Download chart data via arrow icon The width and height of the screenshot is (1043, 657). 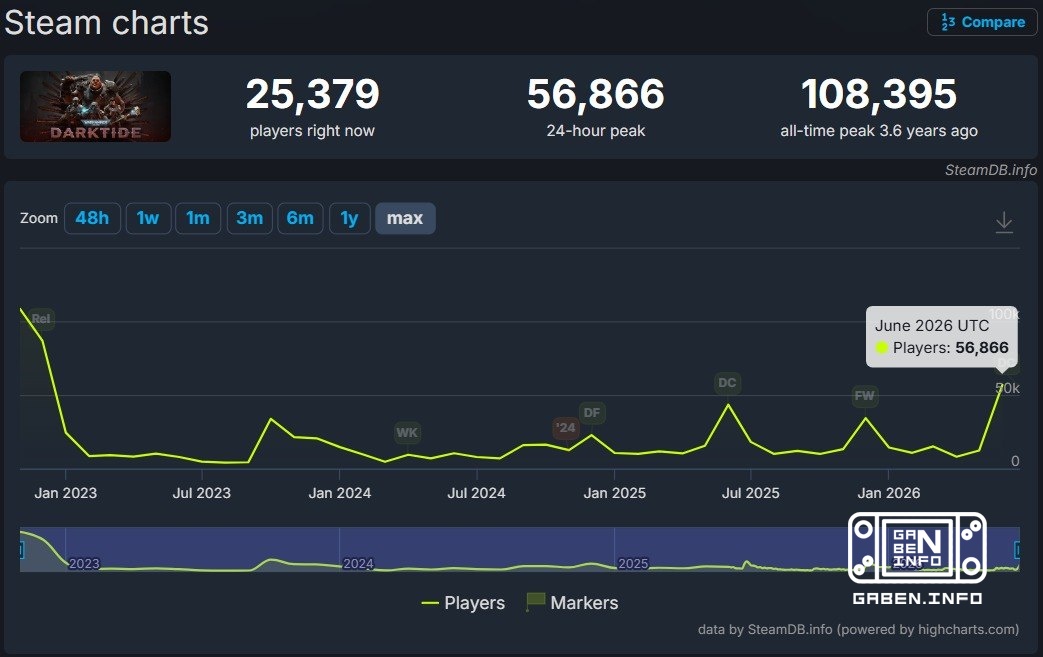1004,222
